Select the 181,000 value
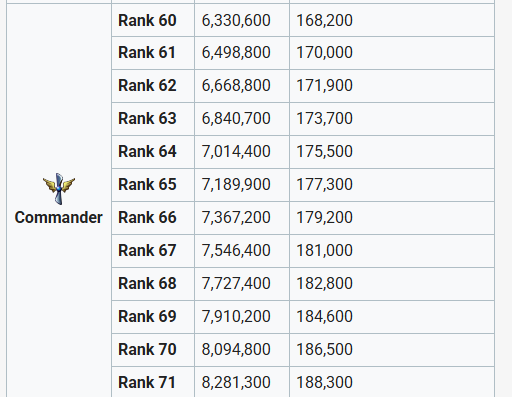The width and height of the screenshot is (512, 397). pos(324,250)
